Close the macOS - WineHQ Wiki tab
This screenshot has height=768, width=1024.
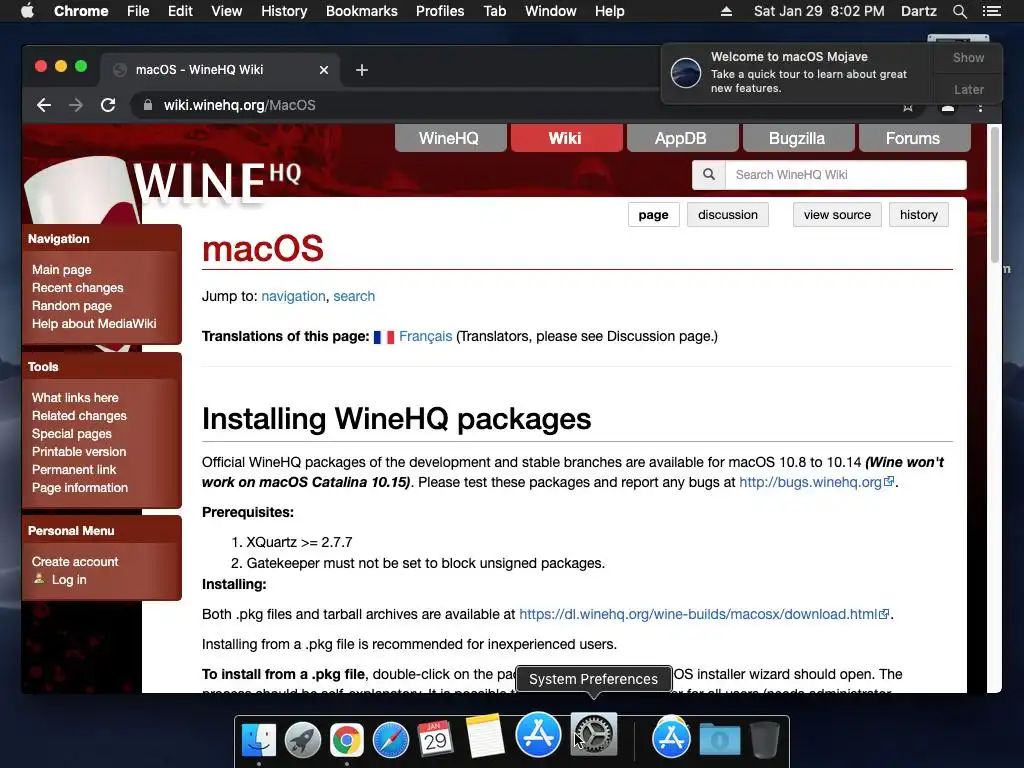pos(324,70)
